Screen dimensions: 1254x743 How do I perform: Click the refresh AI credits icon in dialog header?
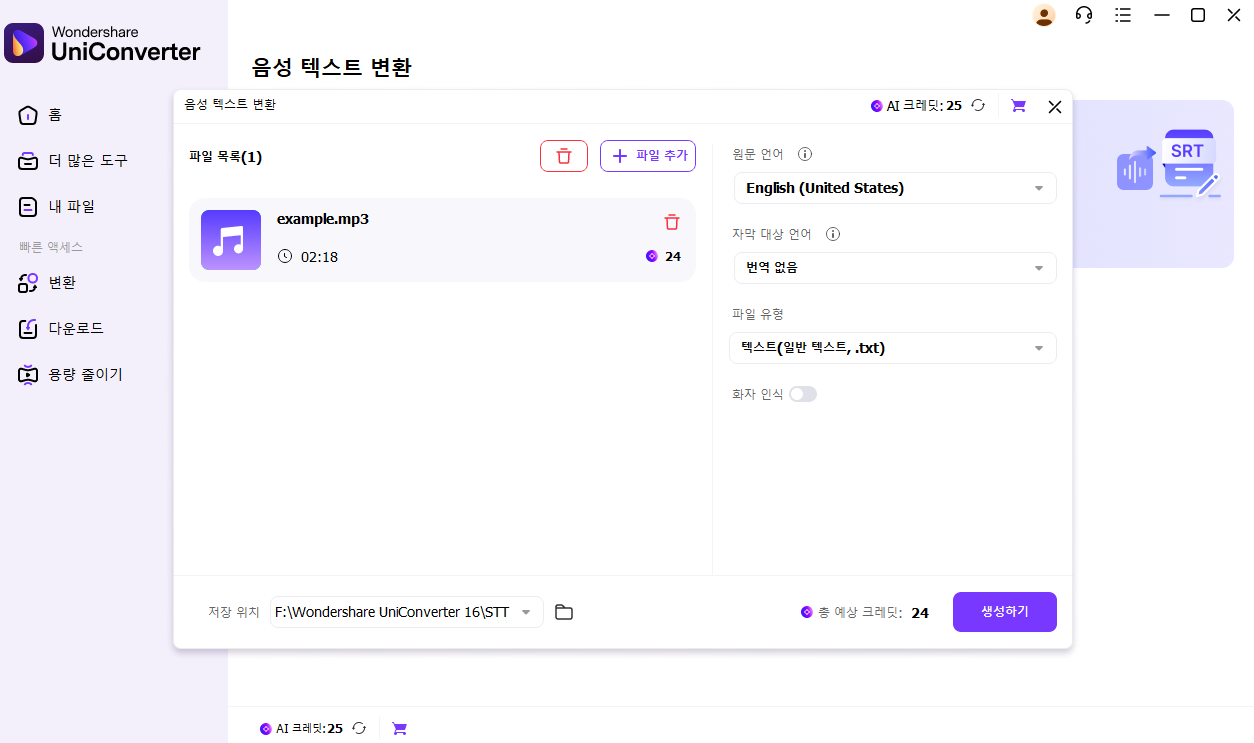coord(979,106)
